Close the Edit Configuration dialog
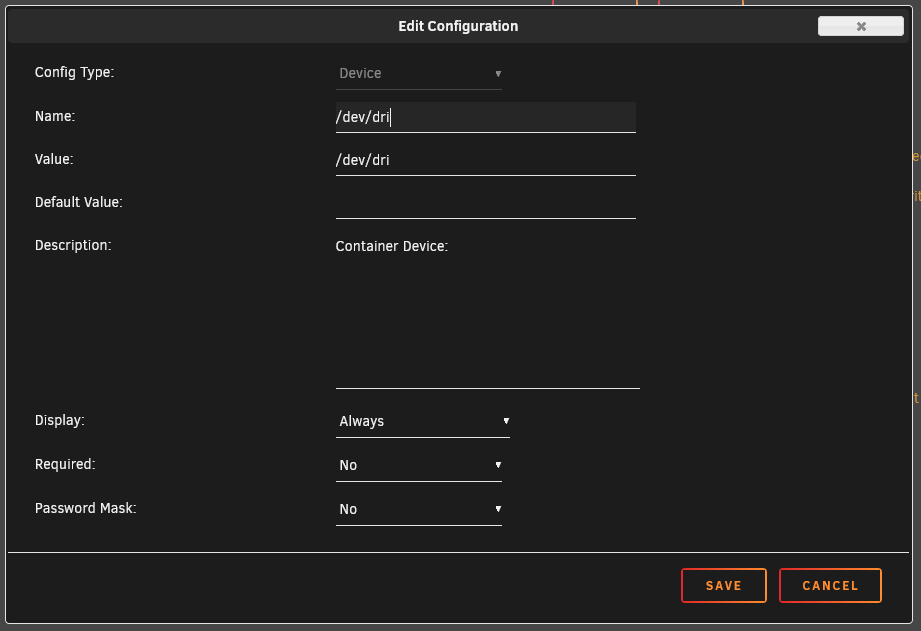Image resolution: width=921 pixels, height=631 pixels. point(861,26)
